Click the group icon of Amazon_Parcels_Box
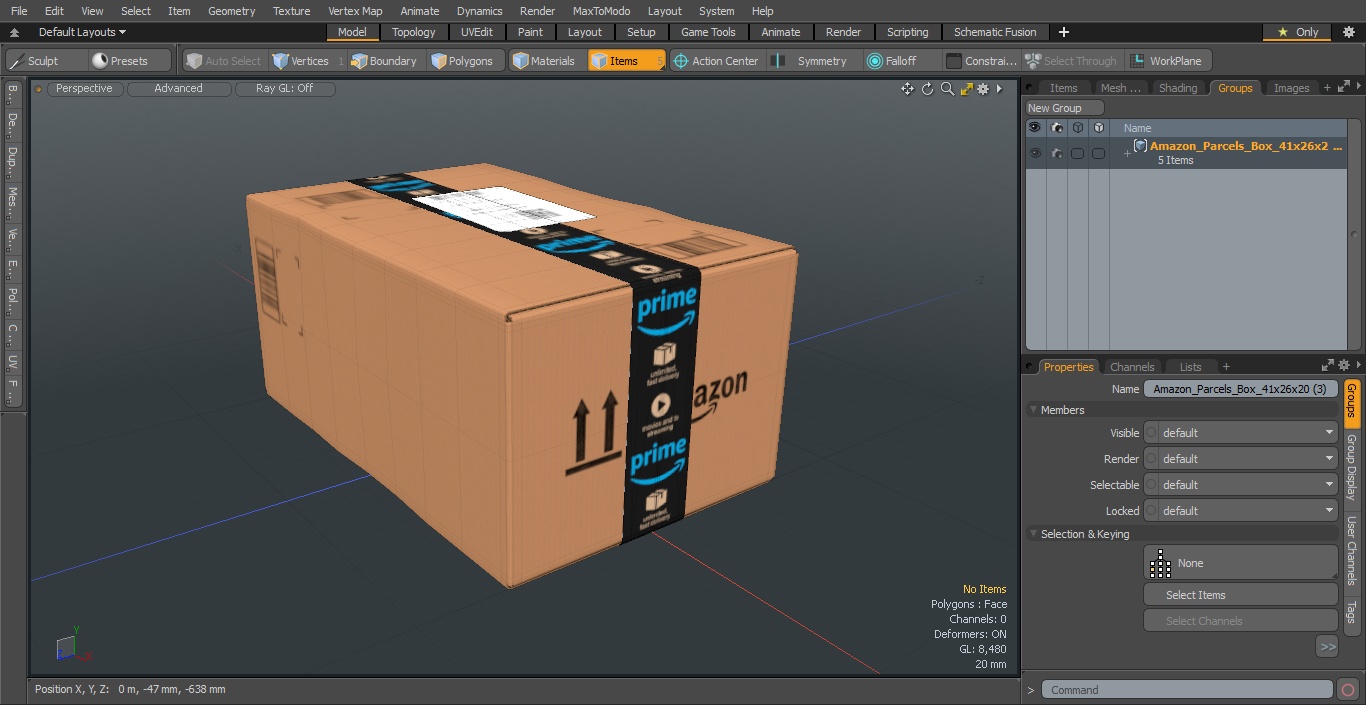This screenshot has height=705, width=1366. coord(1140,146)
